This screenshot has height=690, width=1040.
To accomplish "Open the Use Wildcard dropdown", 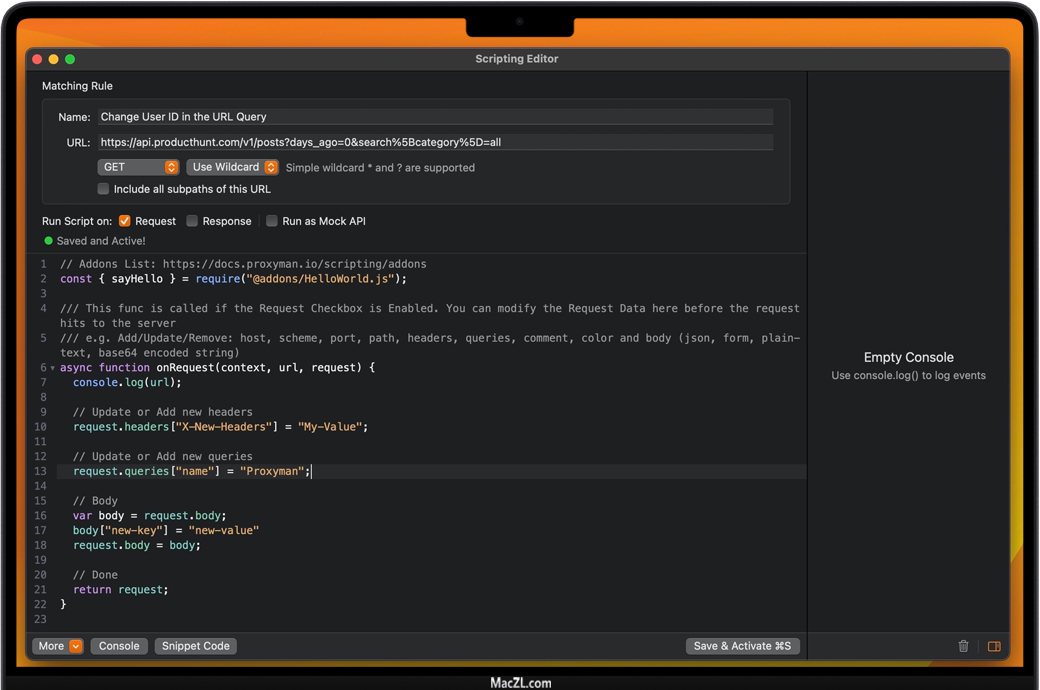I will 232,167.
